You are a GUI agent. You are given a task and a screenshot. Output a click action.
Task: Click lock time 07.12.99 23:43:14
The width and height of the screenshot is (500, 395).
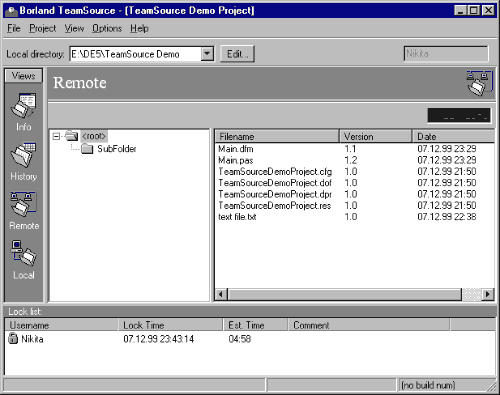158,339
